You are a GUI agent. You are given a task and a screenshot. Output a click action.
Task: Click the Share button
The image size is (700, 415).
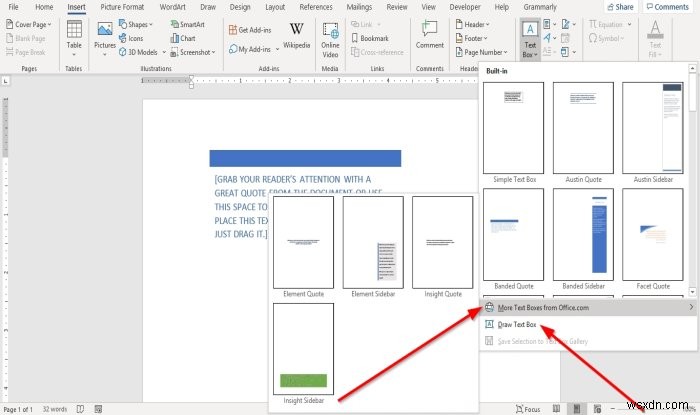click(620, 7)
